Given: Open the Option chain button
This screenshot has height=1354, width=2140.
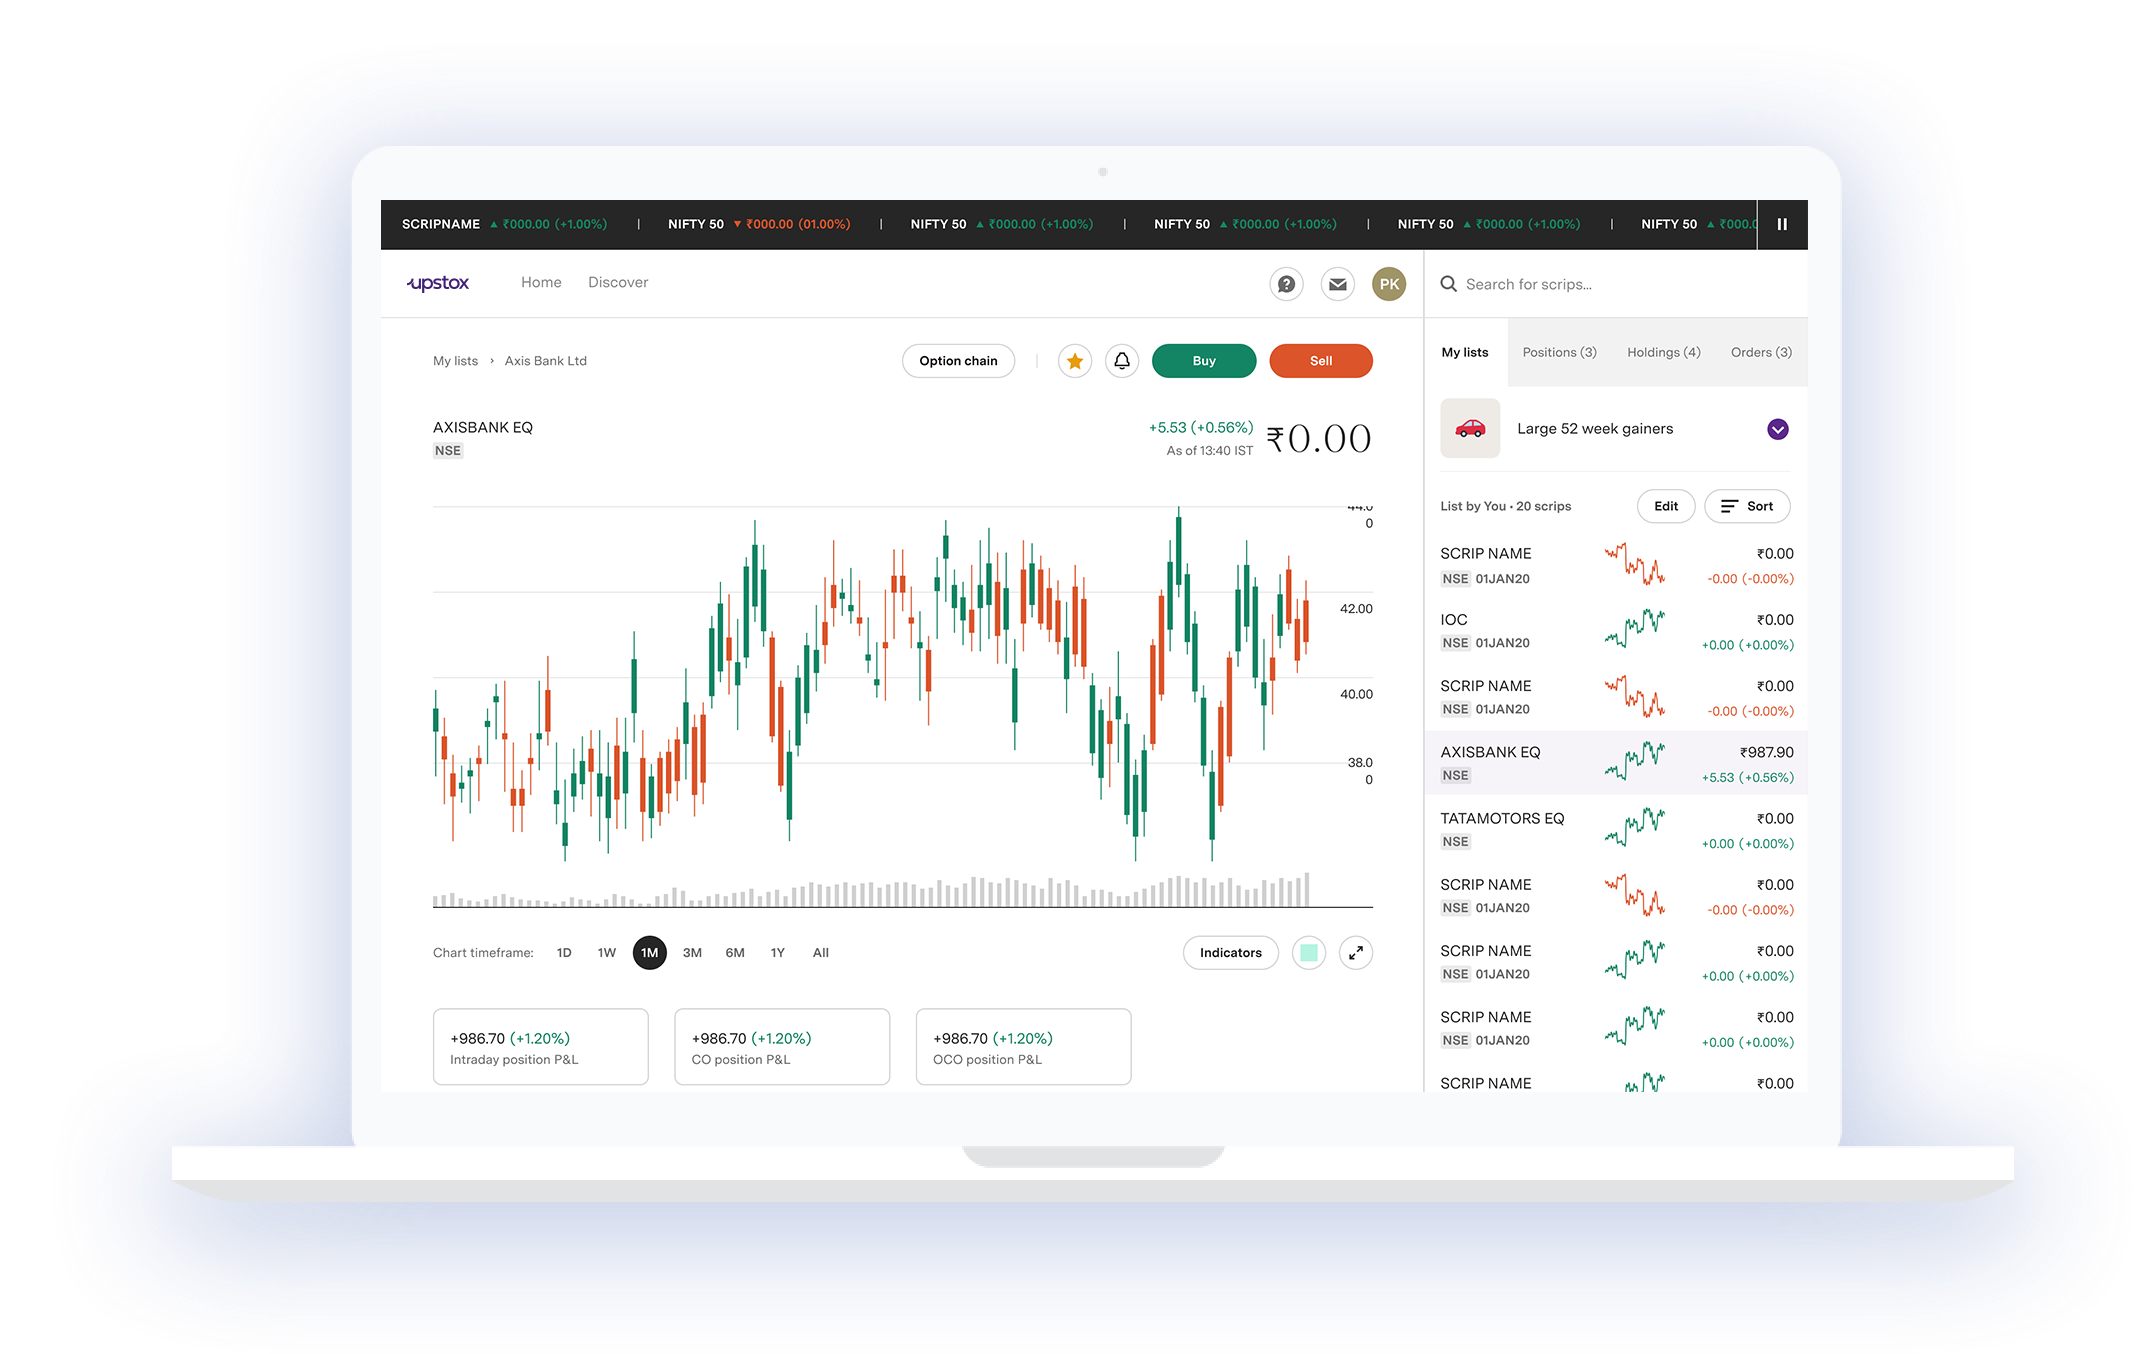Looking at the screenshot, I should (958, 361).
